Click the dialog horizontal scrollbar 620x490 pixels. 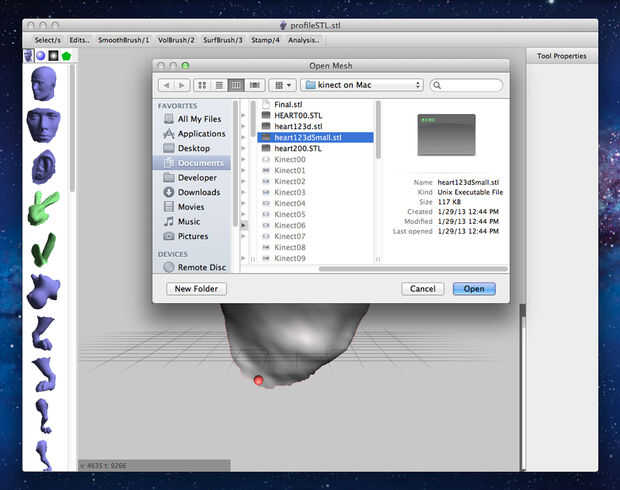coord(413,269)
